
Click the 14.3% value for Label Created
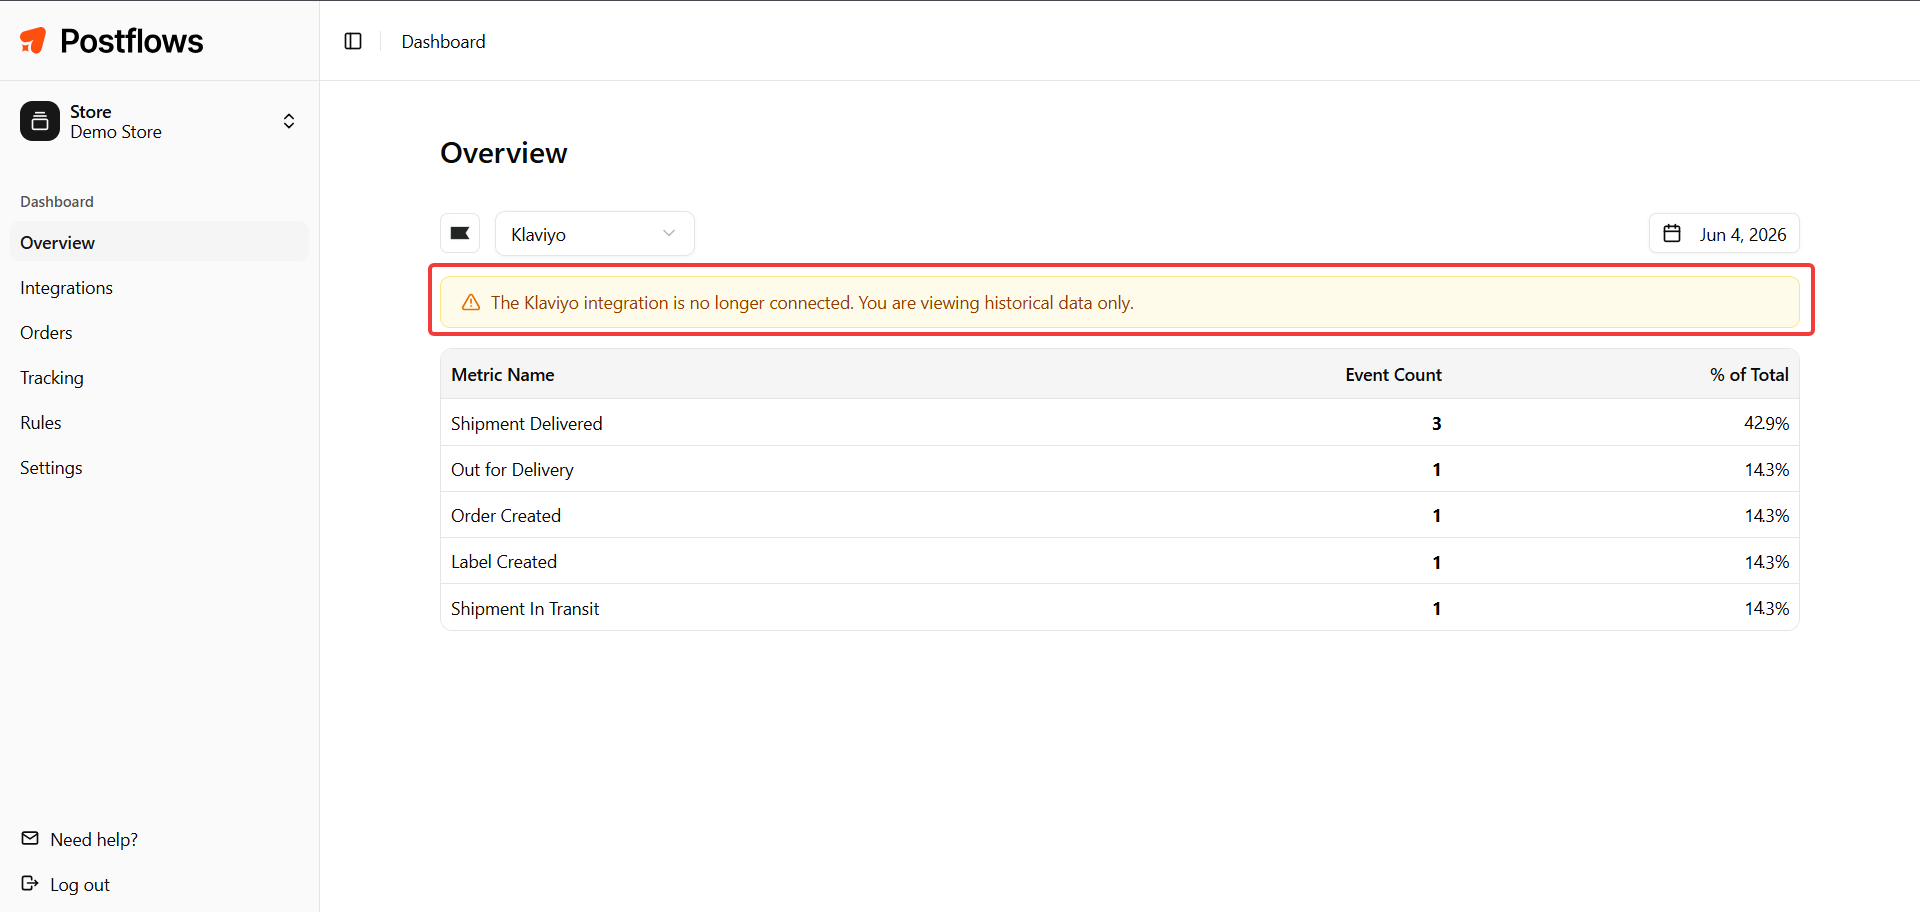1766,562
